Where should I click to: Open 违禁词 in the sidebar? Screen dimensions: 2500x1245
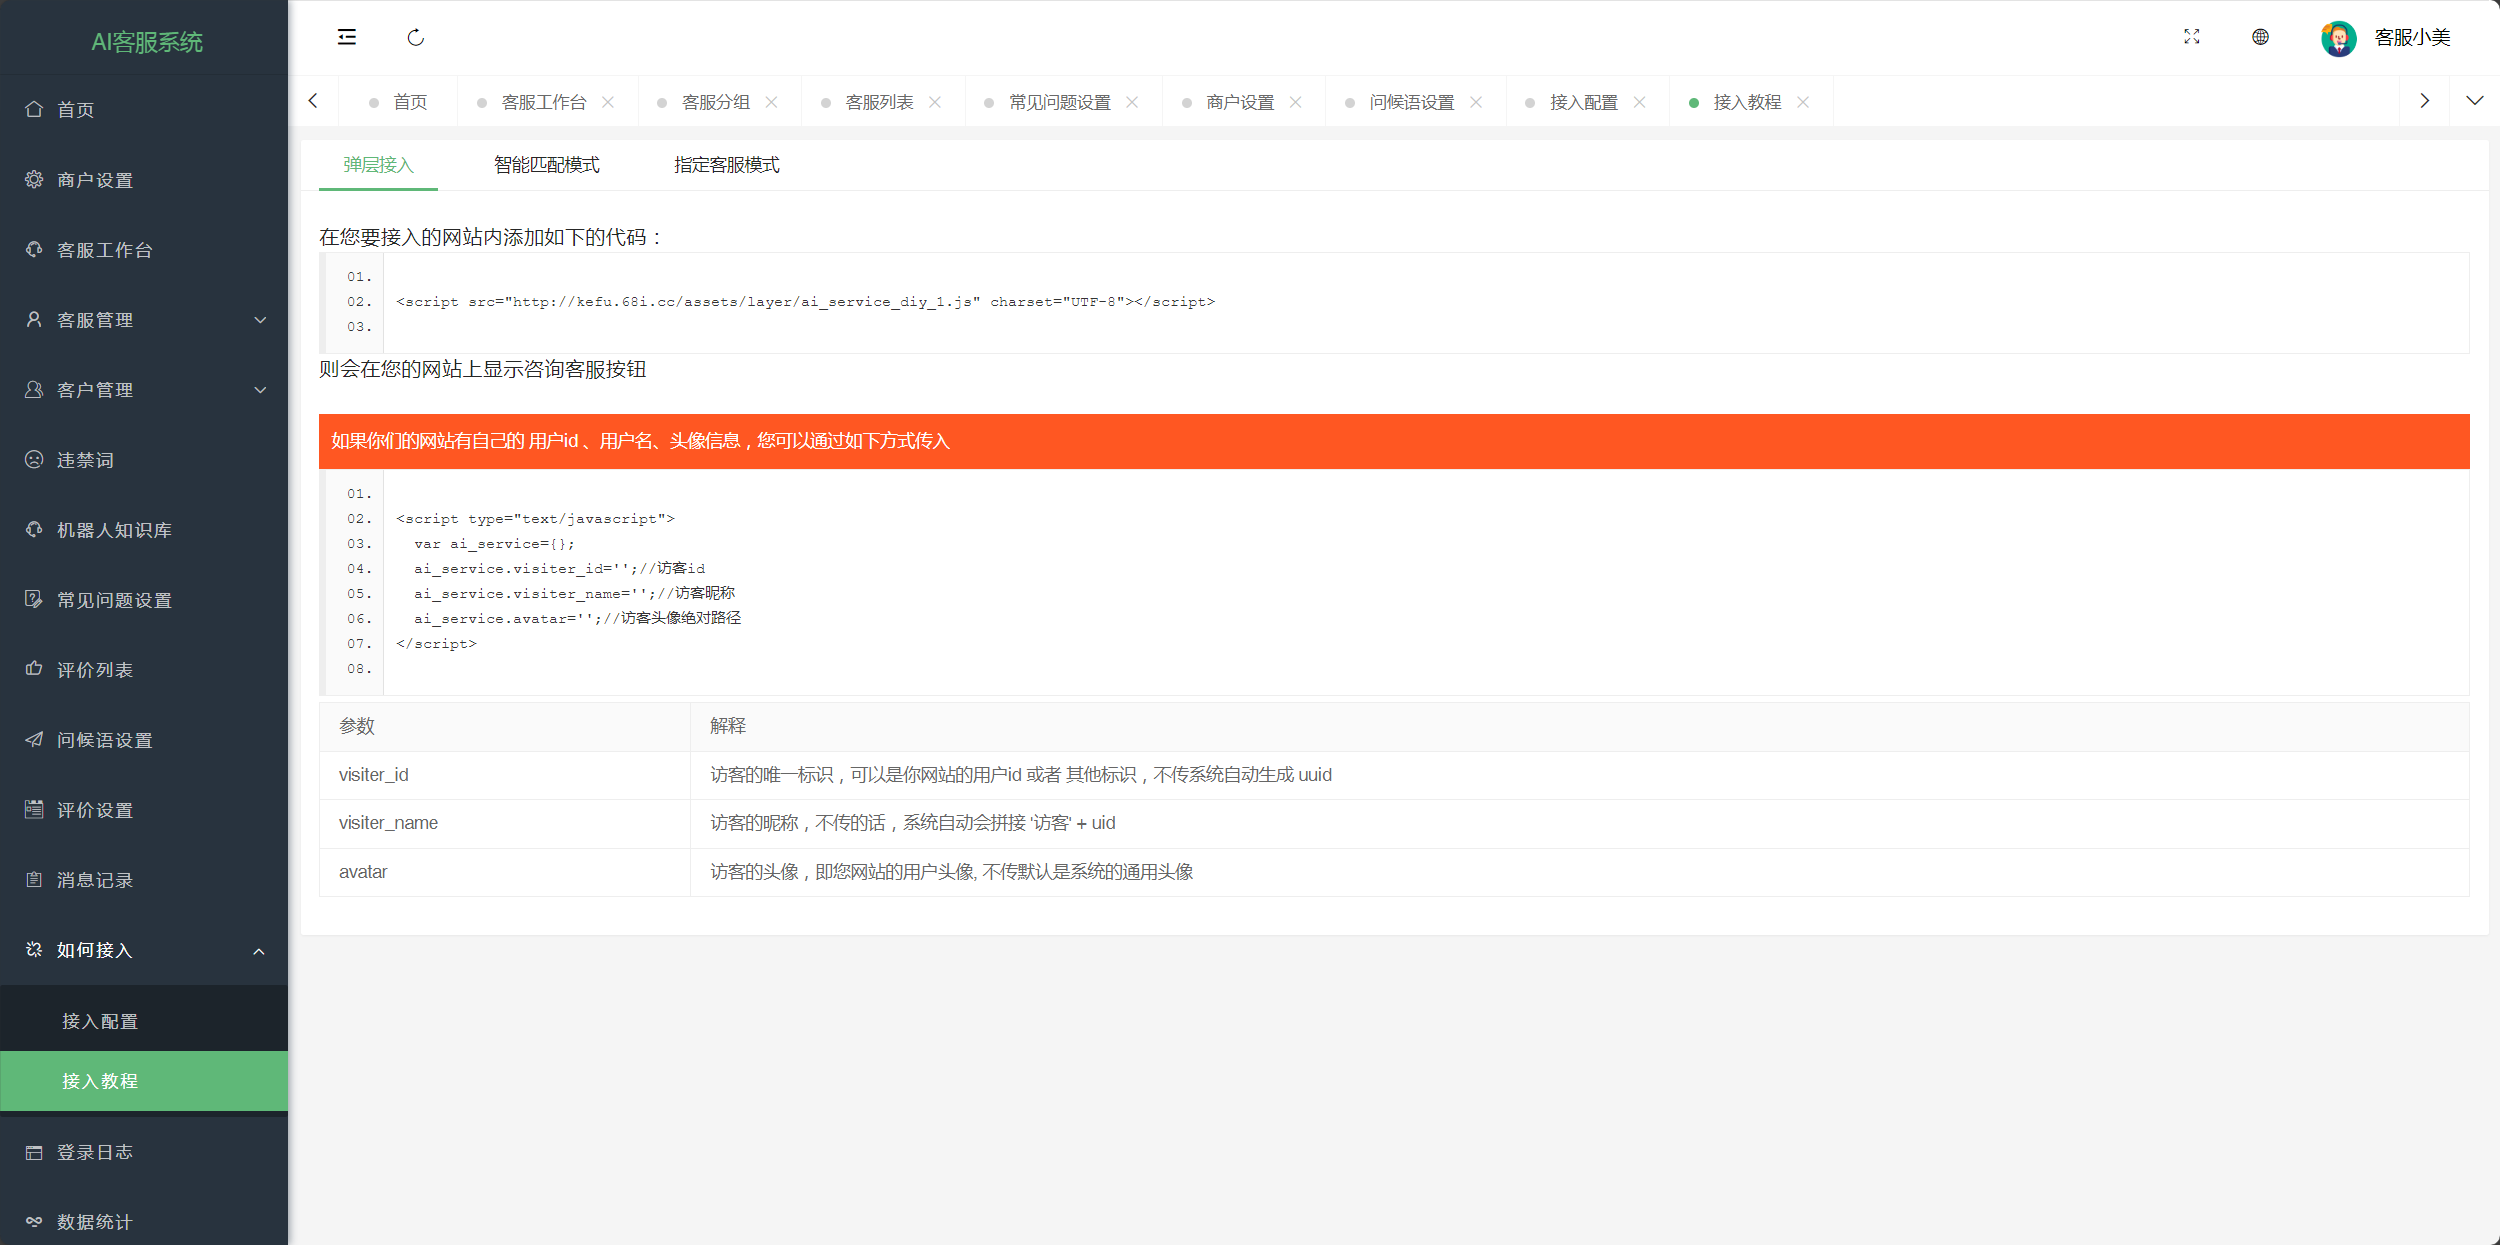click(x=144, y=460)
